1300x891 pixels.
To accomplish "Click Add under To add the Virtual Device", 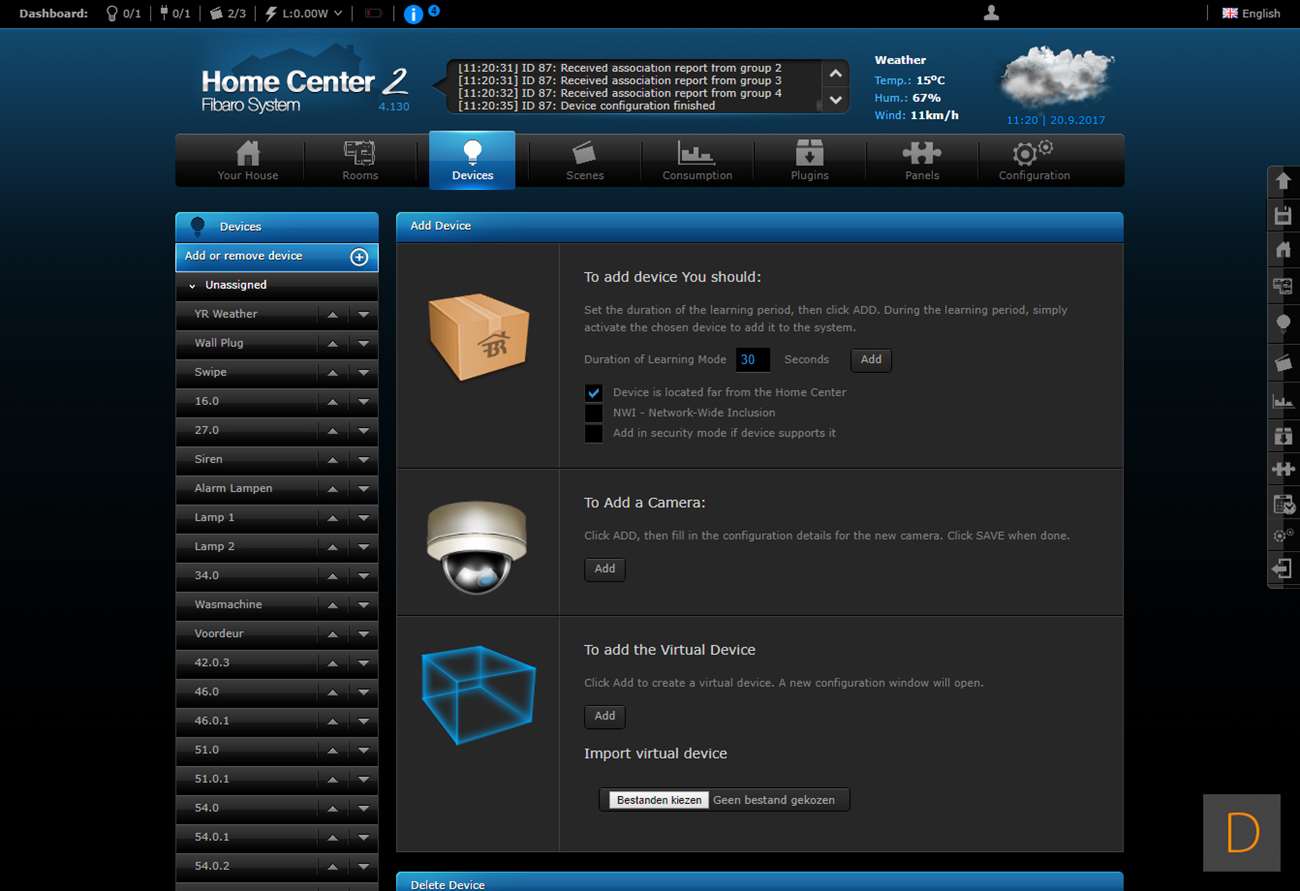I will click(605, 716).
